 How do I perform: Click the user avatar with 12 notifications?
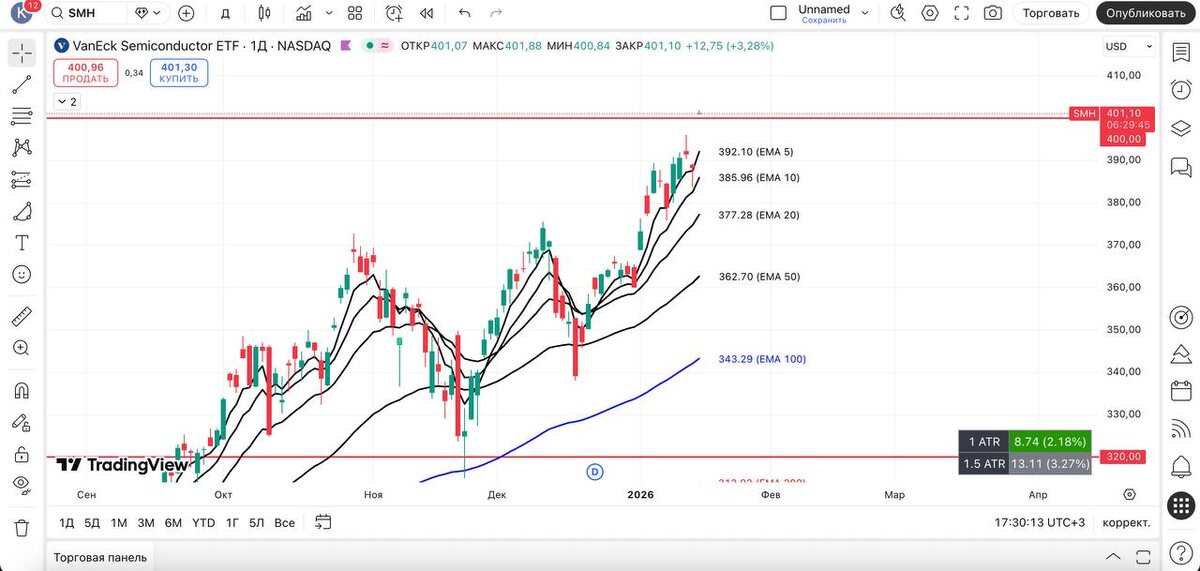pos(22,13)
